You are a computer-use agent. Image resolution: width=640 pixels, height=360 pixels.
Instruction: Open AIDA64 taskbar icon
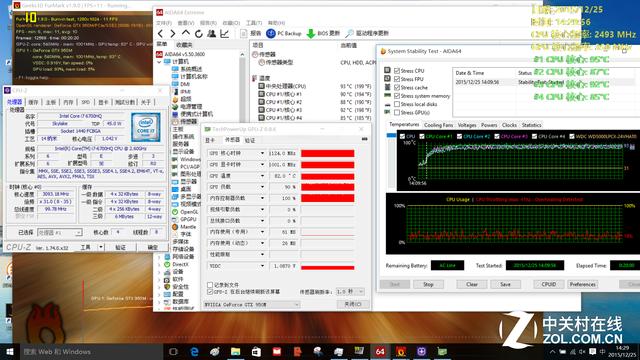coord(380,351)
